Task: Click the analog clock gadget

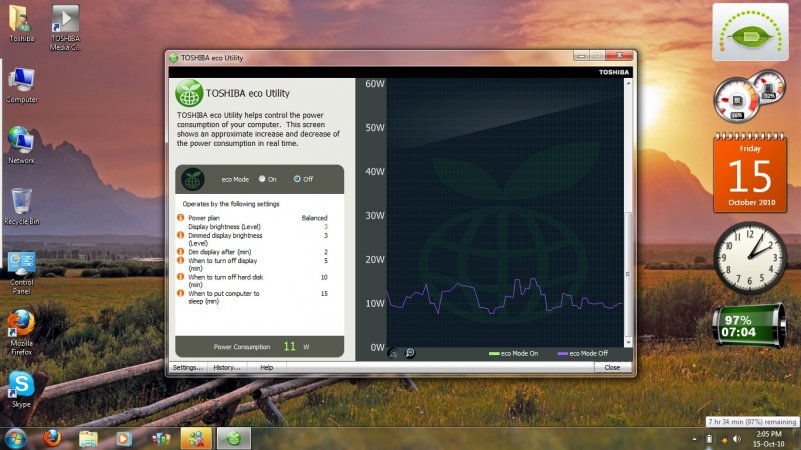Action: (x=750, y=257)
